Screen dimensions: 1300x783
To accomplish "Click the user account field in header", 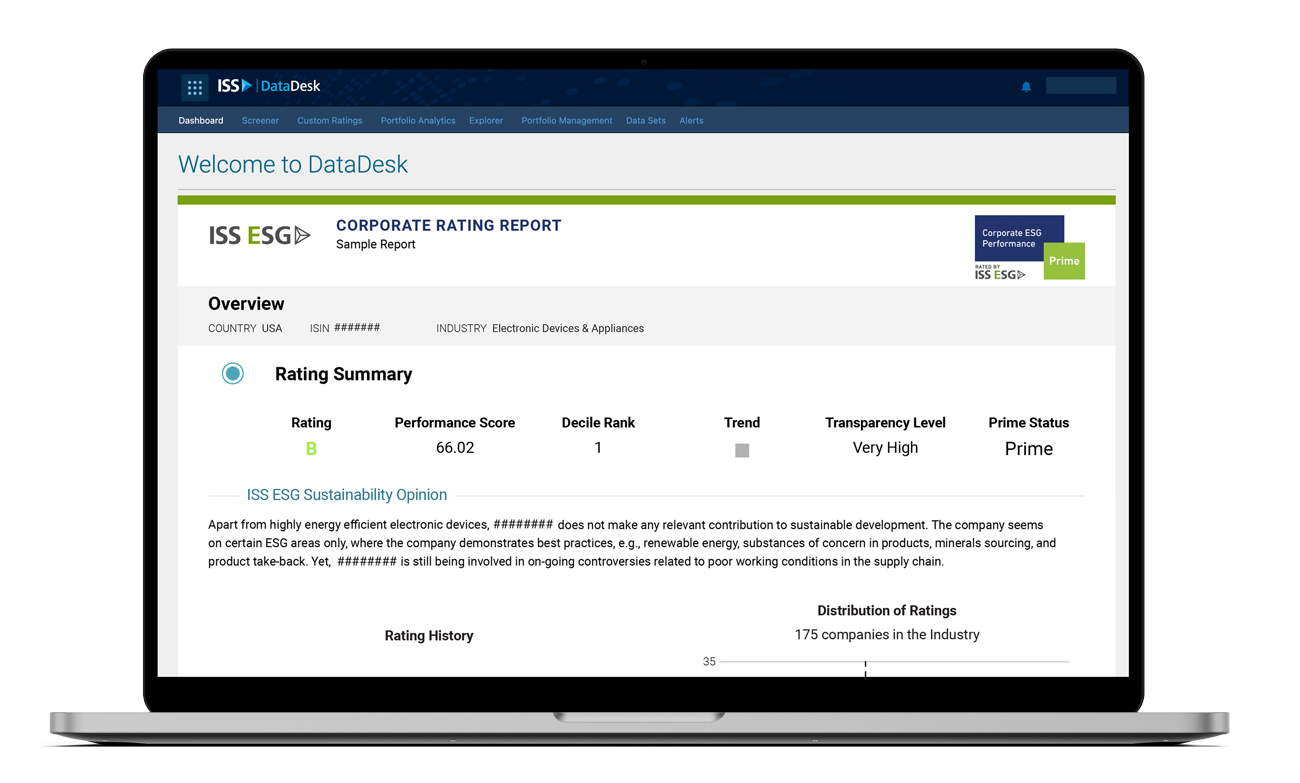I will coord(1081,86).
